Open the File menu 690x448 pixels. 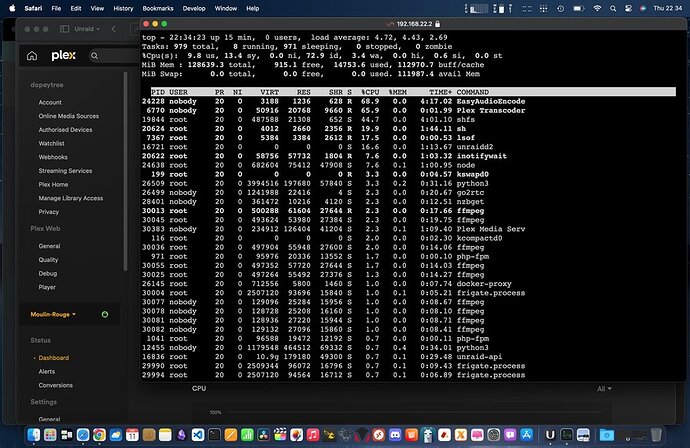56,8
